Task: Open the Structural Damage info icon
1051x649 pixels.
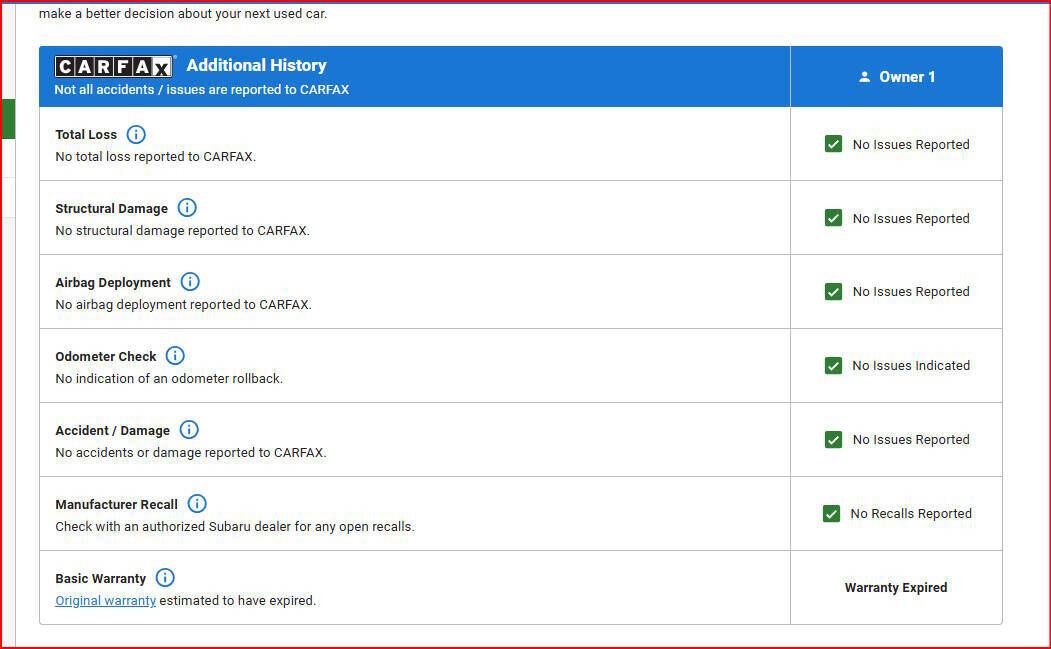Action: (x=187, y=208)
